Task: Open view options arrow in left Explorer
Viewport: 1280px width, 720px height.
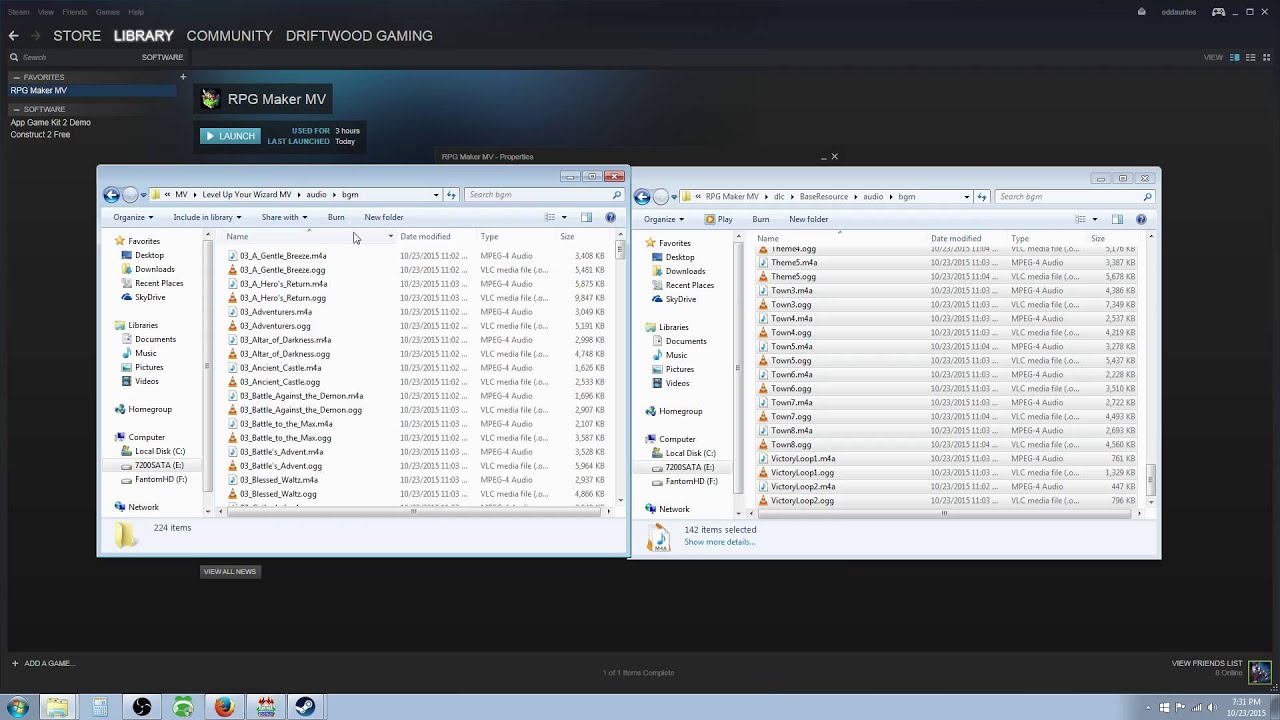Action: pyautogui.click(x=564, y=217)
